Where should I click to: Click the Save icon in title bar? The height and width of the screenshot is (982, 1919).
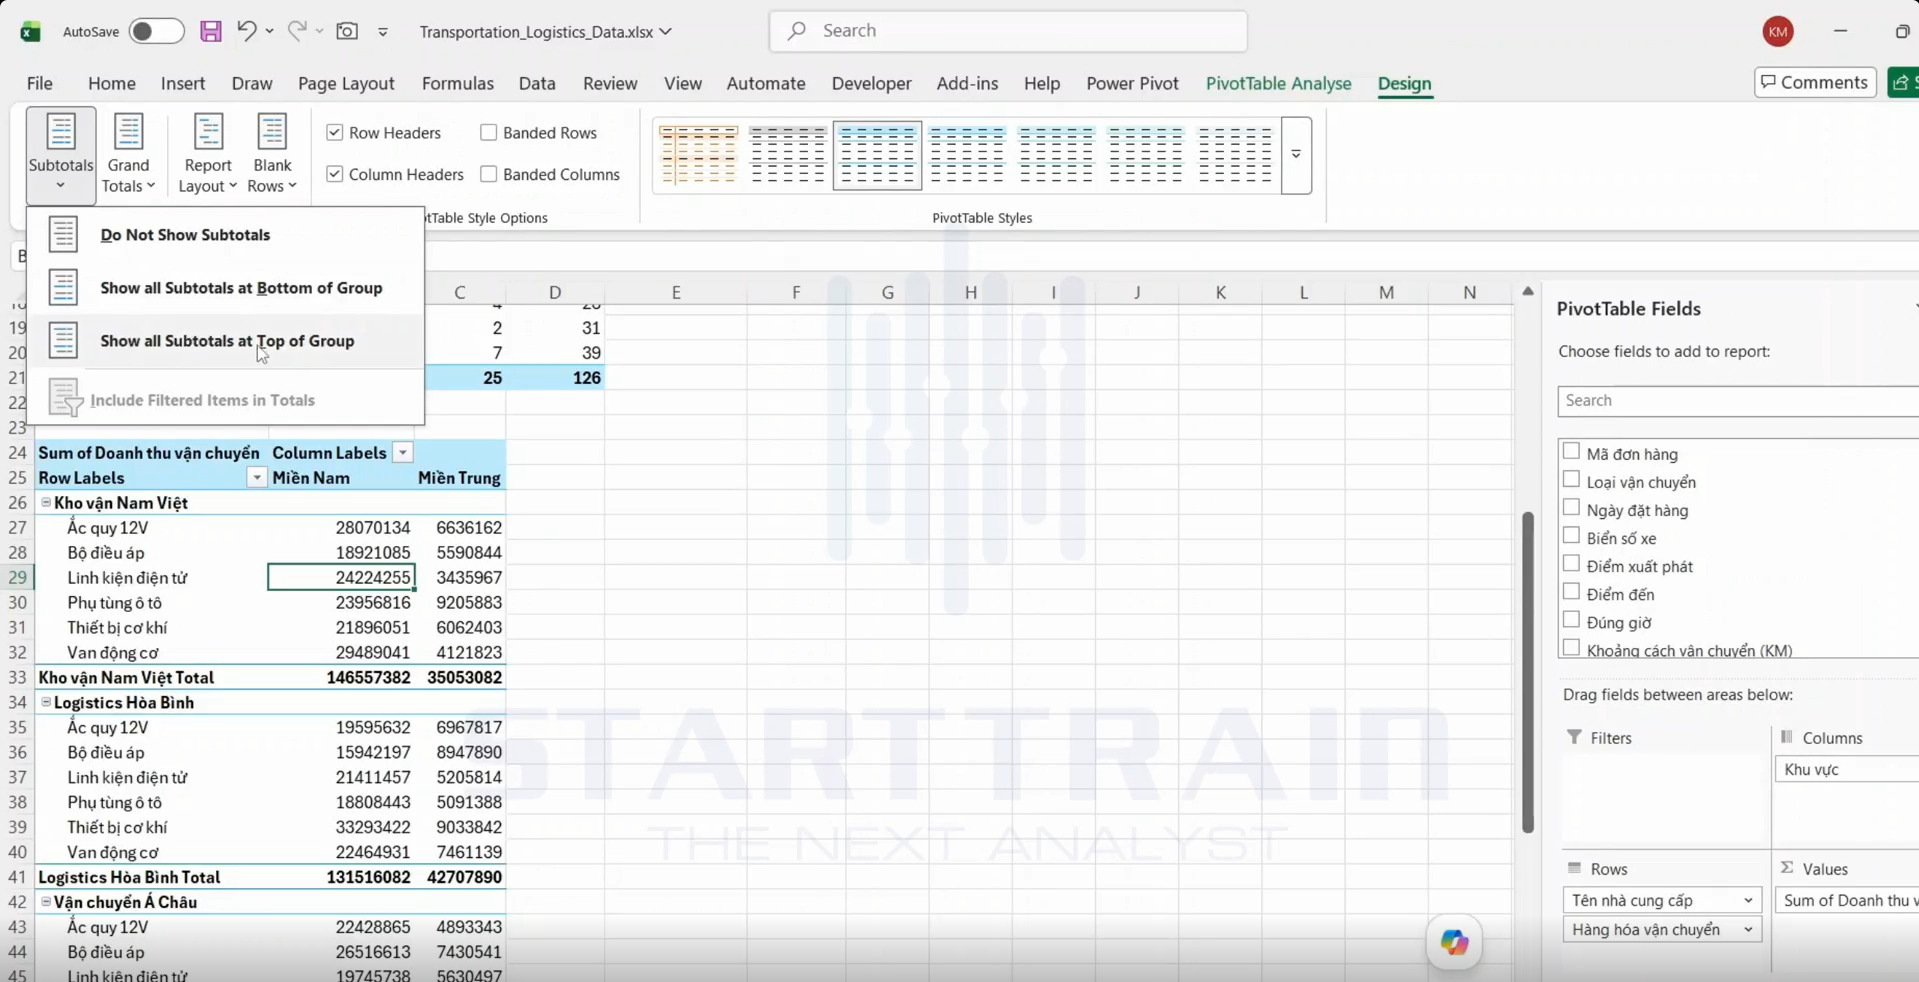210,31
